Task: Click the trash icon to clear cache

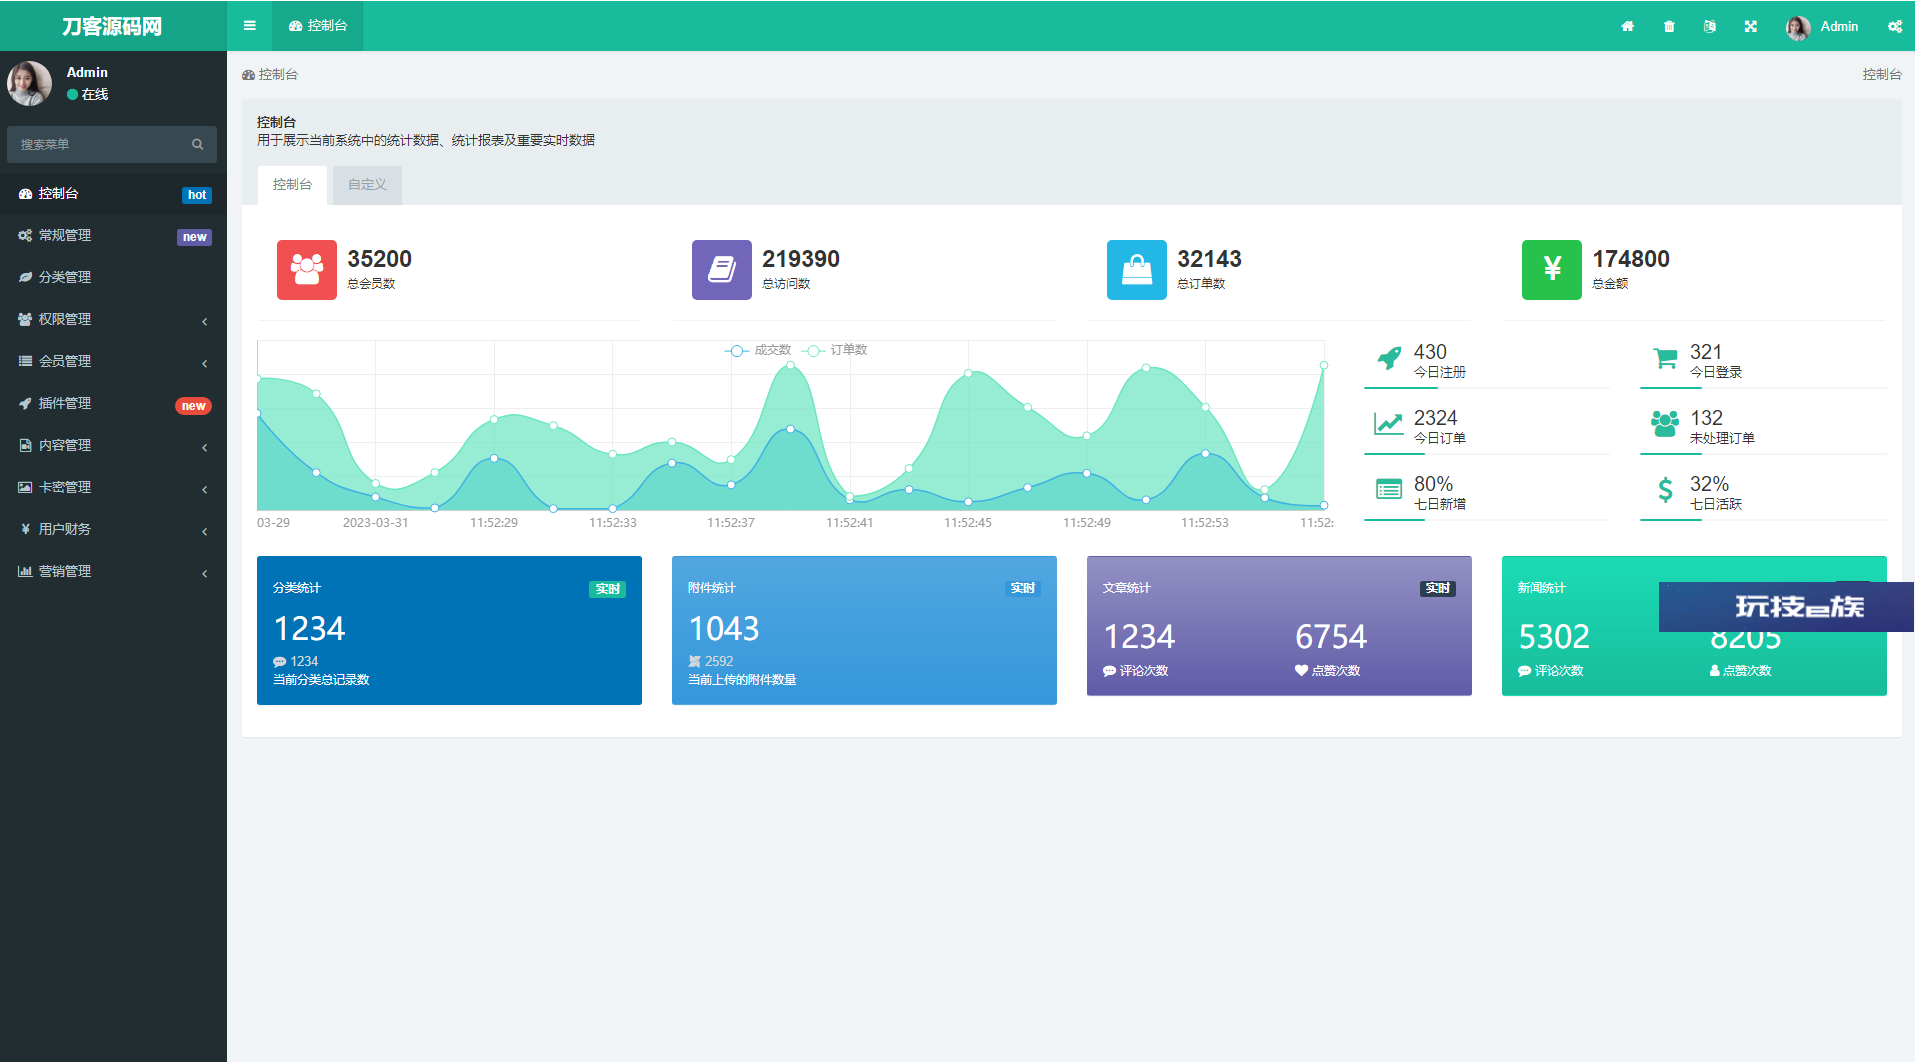Action: pyautogui.click(x=1669, y=27)
